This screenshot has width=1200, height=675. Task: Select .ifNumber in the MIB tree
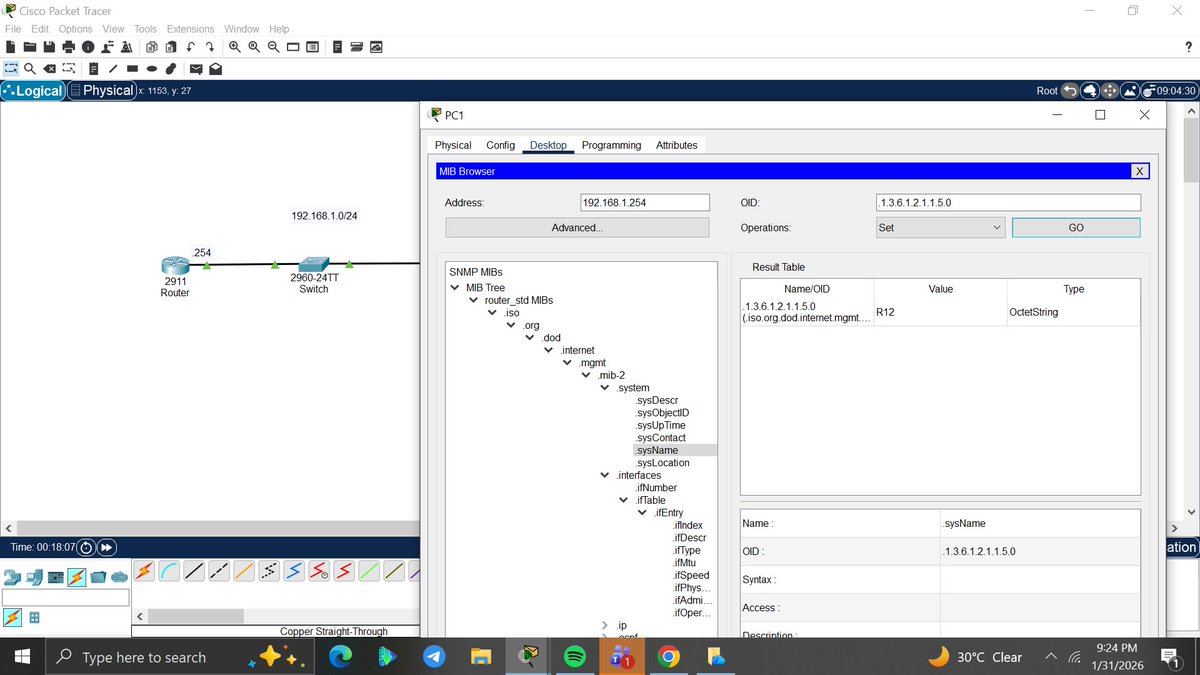pyautogui.click(x=656, y=488)
